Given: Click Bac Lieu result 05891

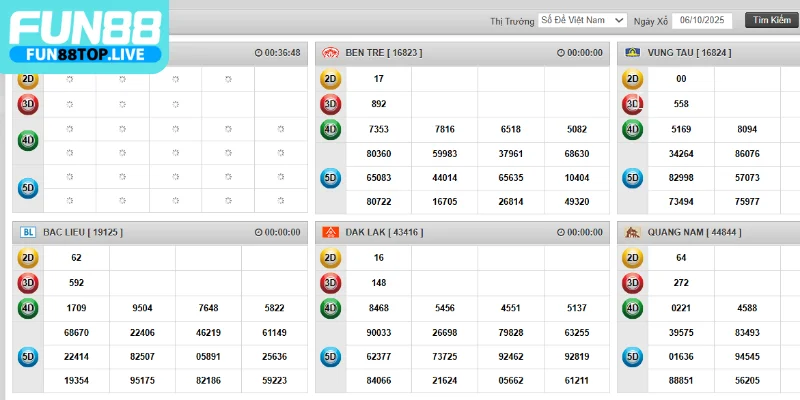Looking at the screenshot, I should (x=208, y=357).
